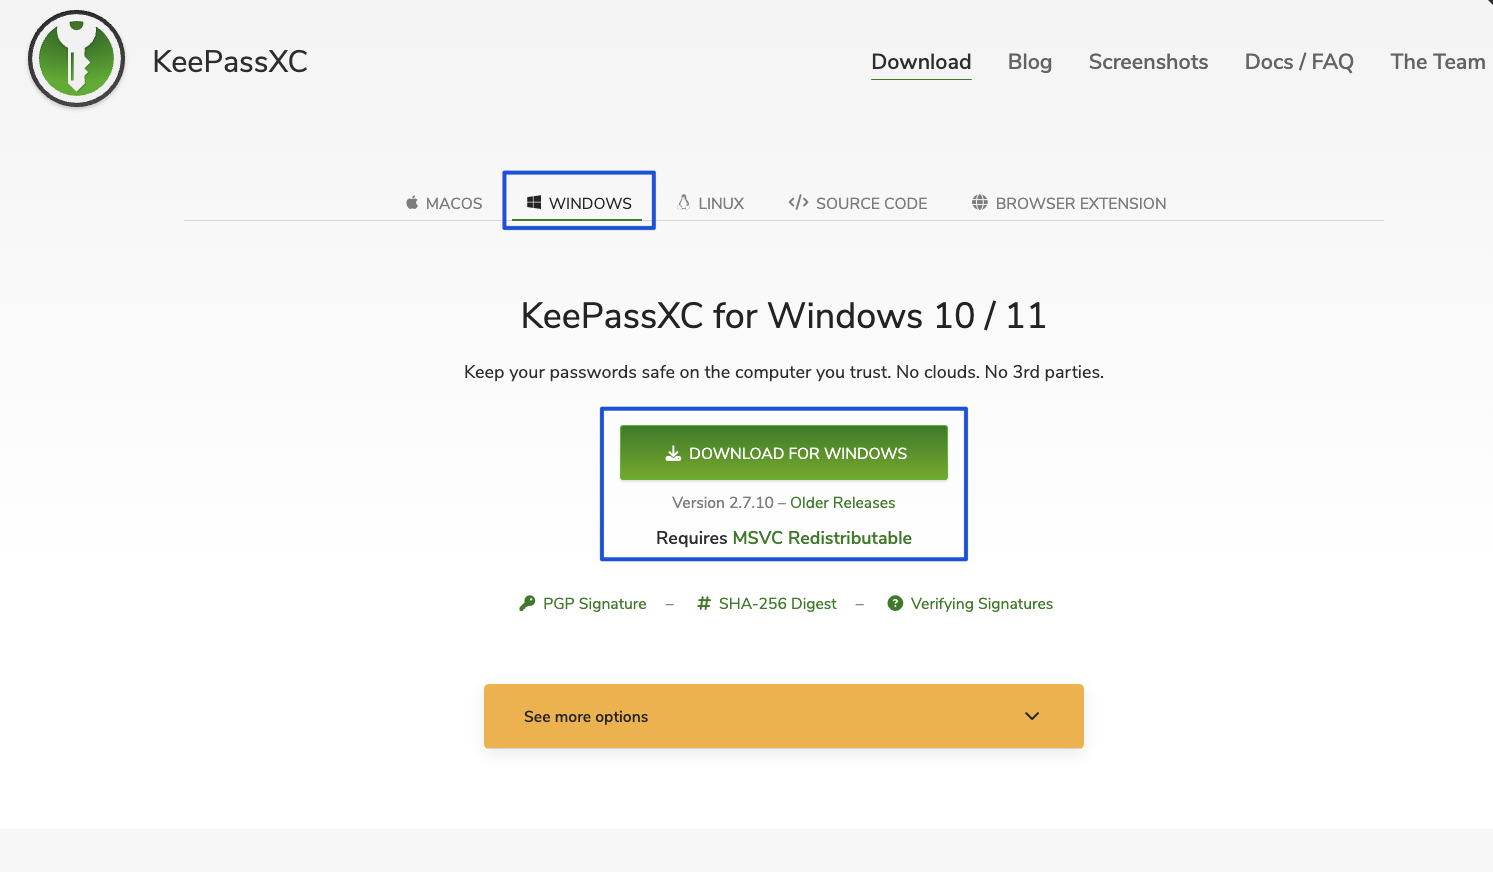Click the Linux penguin icon
Screen dimensions: 1493x872
pyautogui.click(x=684, y=202)
